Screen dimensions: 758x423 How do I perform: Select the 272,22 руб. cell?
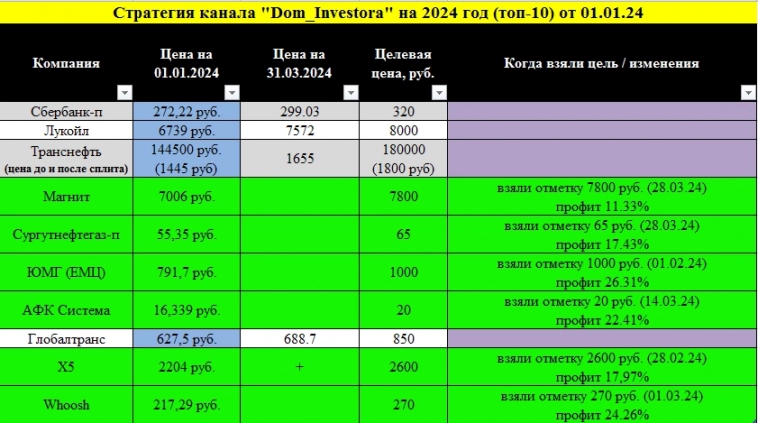187,112
